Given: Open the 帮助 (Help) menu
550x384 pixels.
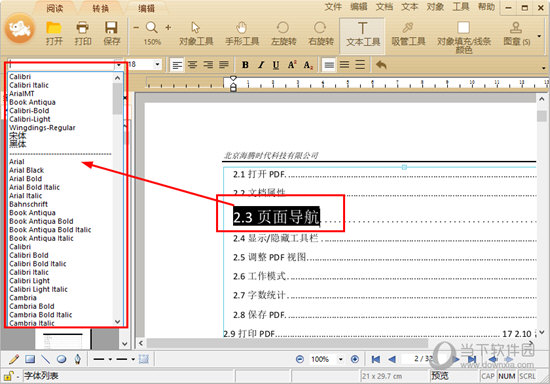Looking at the screenshot, I should 487,7.
